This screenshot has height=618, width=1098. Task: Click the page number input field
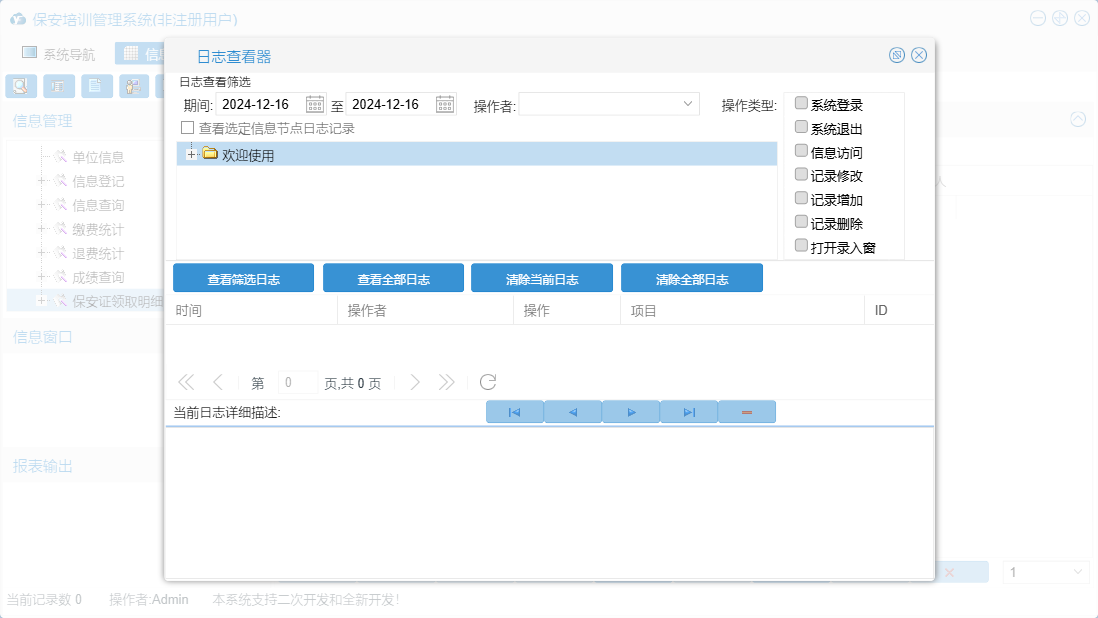point(297,382)
